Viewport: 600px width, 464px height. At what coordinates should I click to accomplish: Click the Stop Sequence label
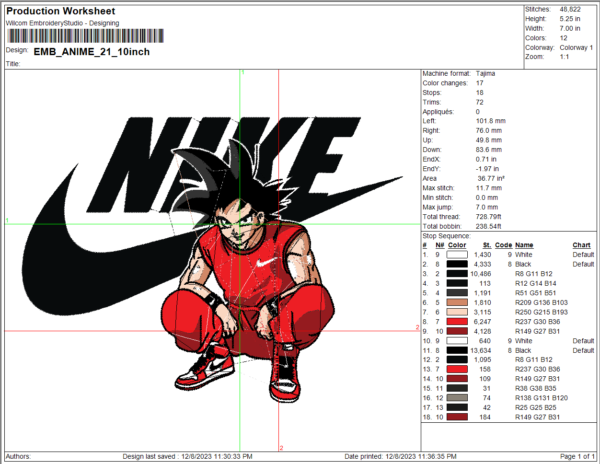(446, 236)
